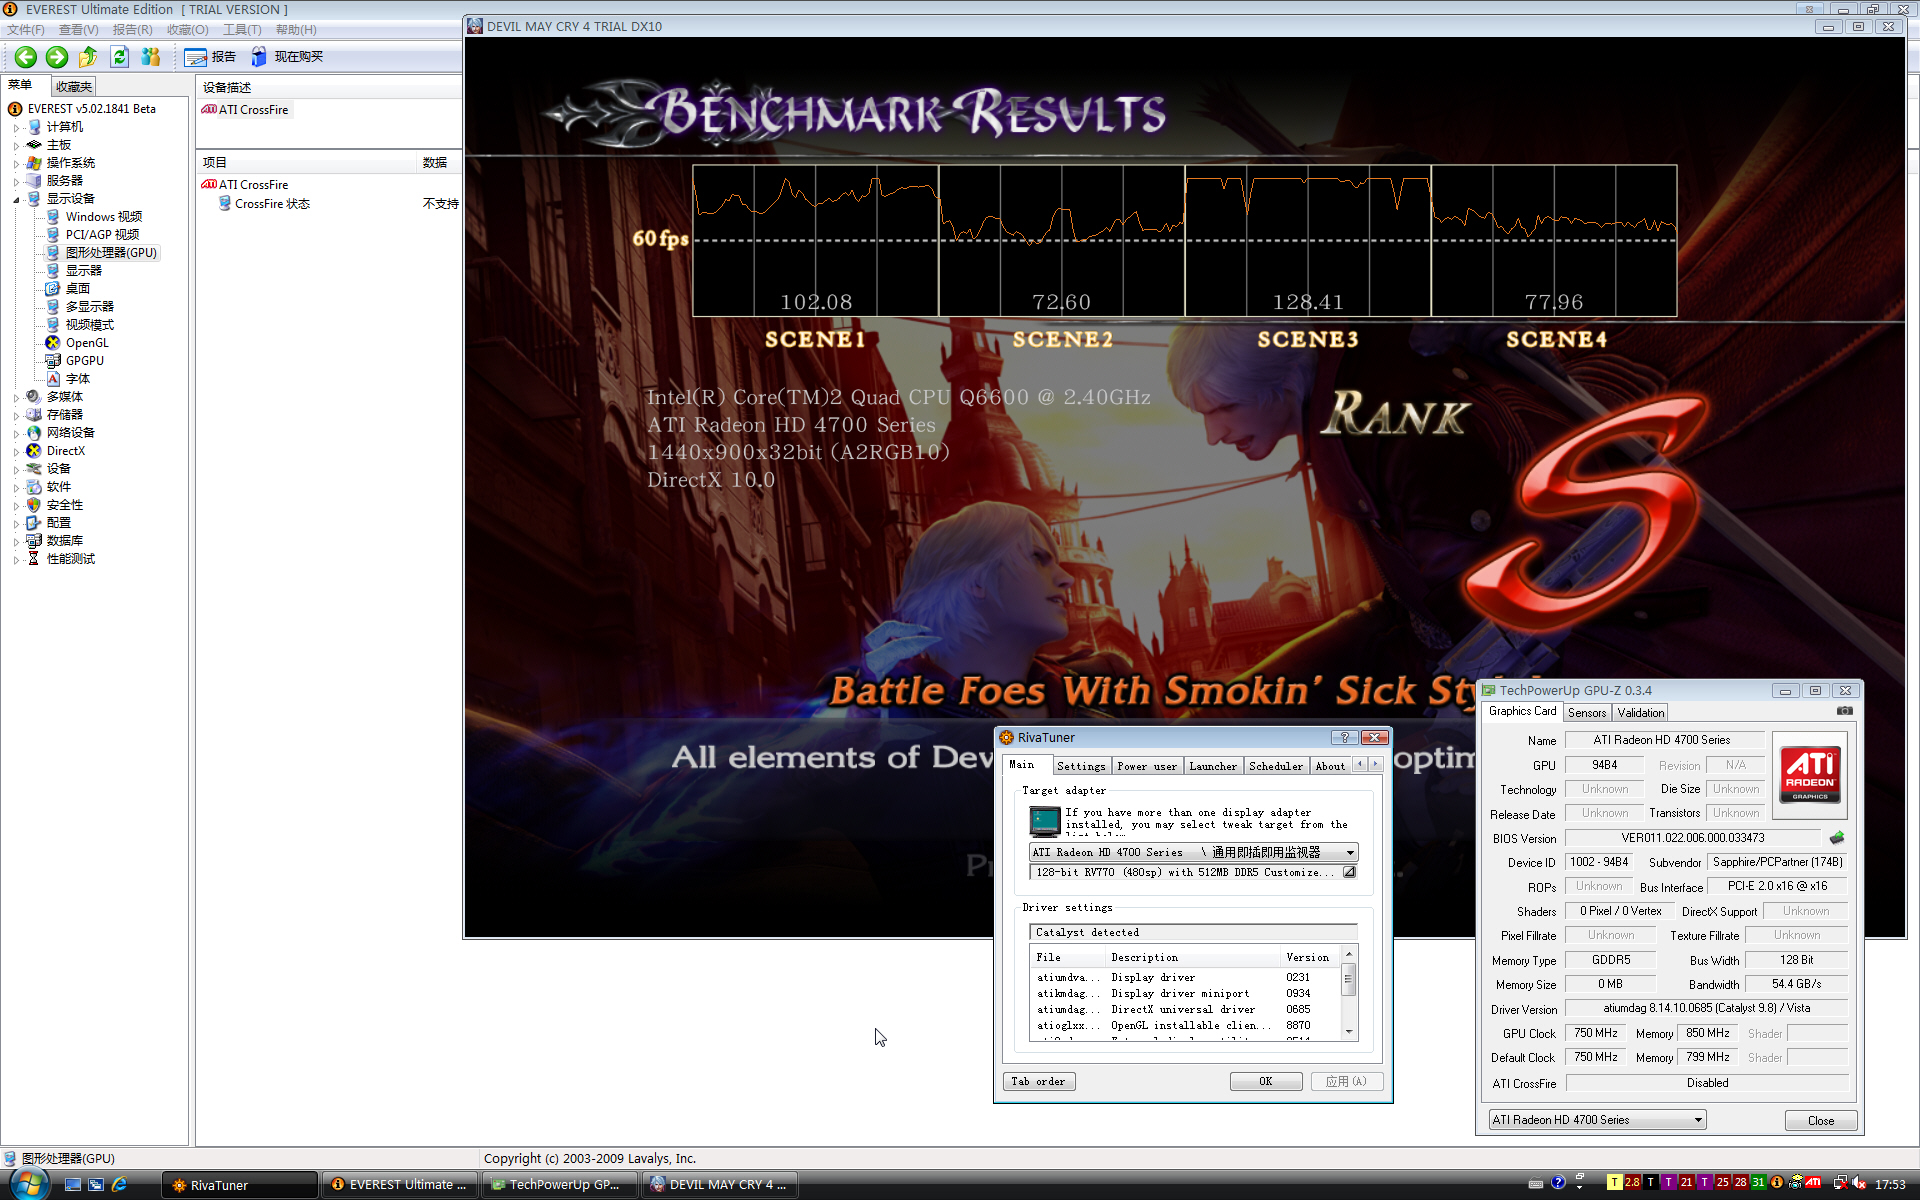Switch to the 收藏夹 favorites tab
1920x1200 pixels.
click(x=74, y=87)
